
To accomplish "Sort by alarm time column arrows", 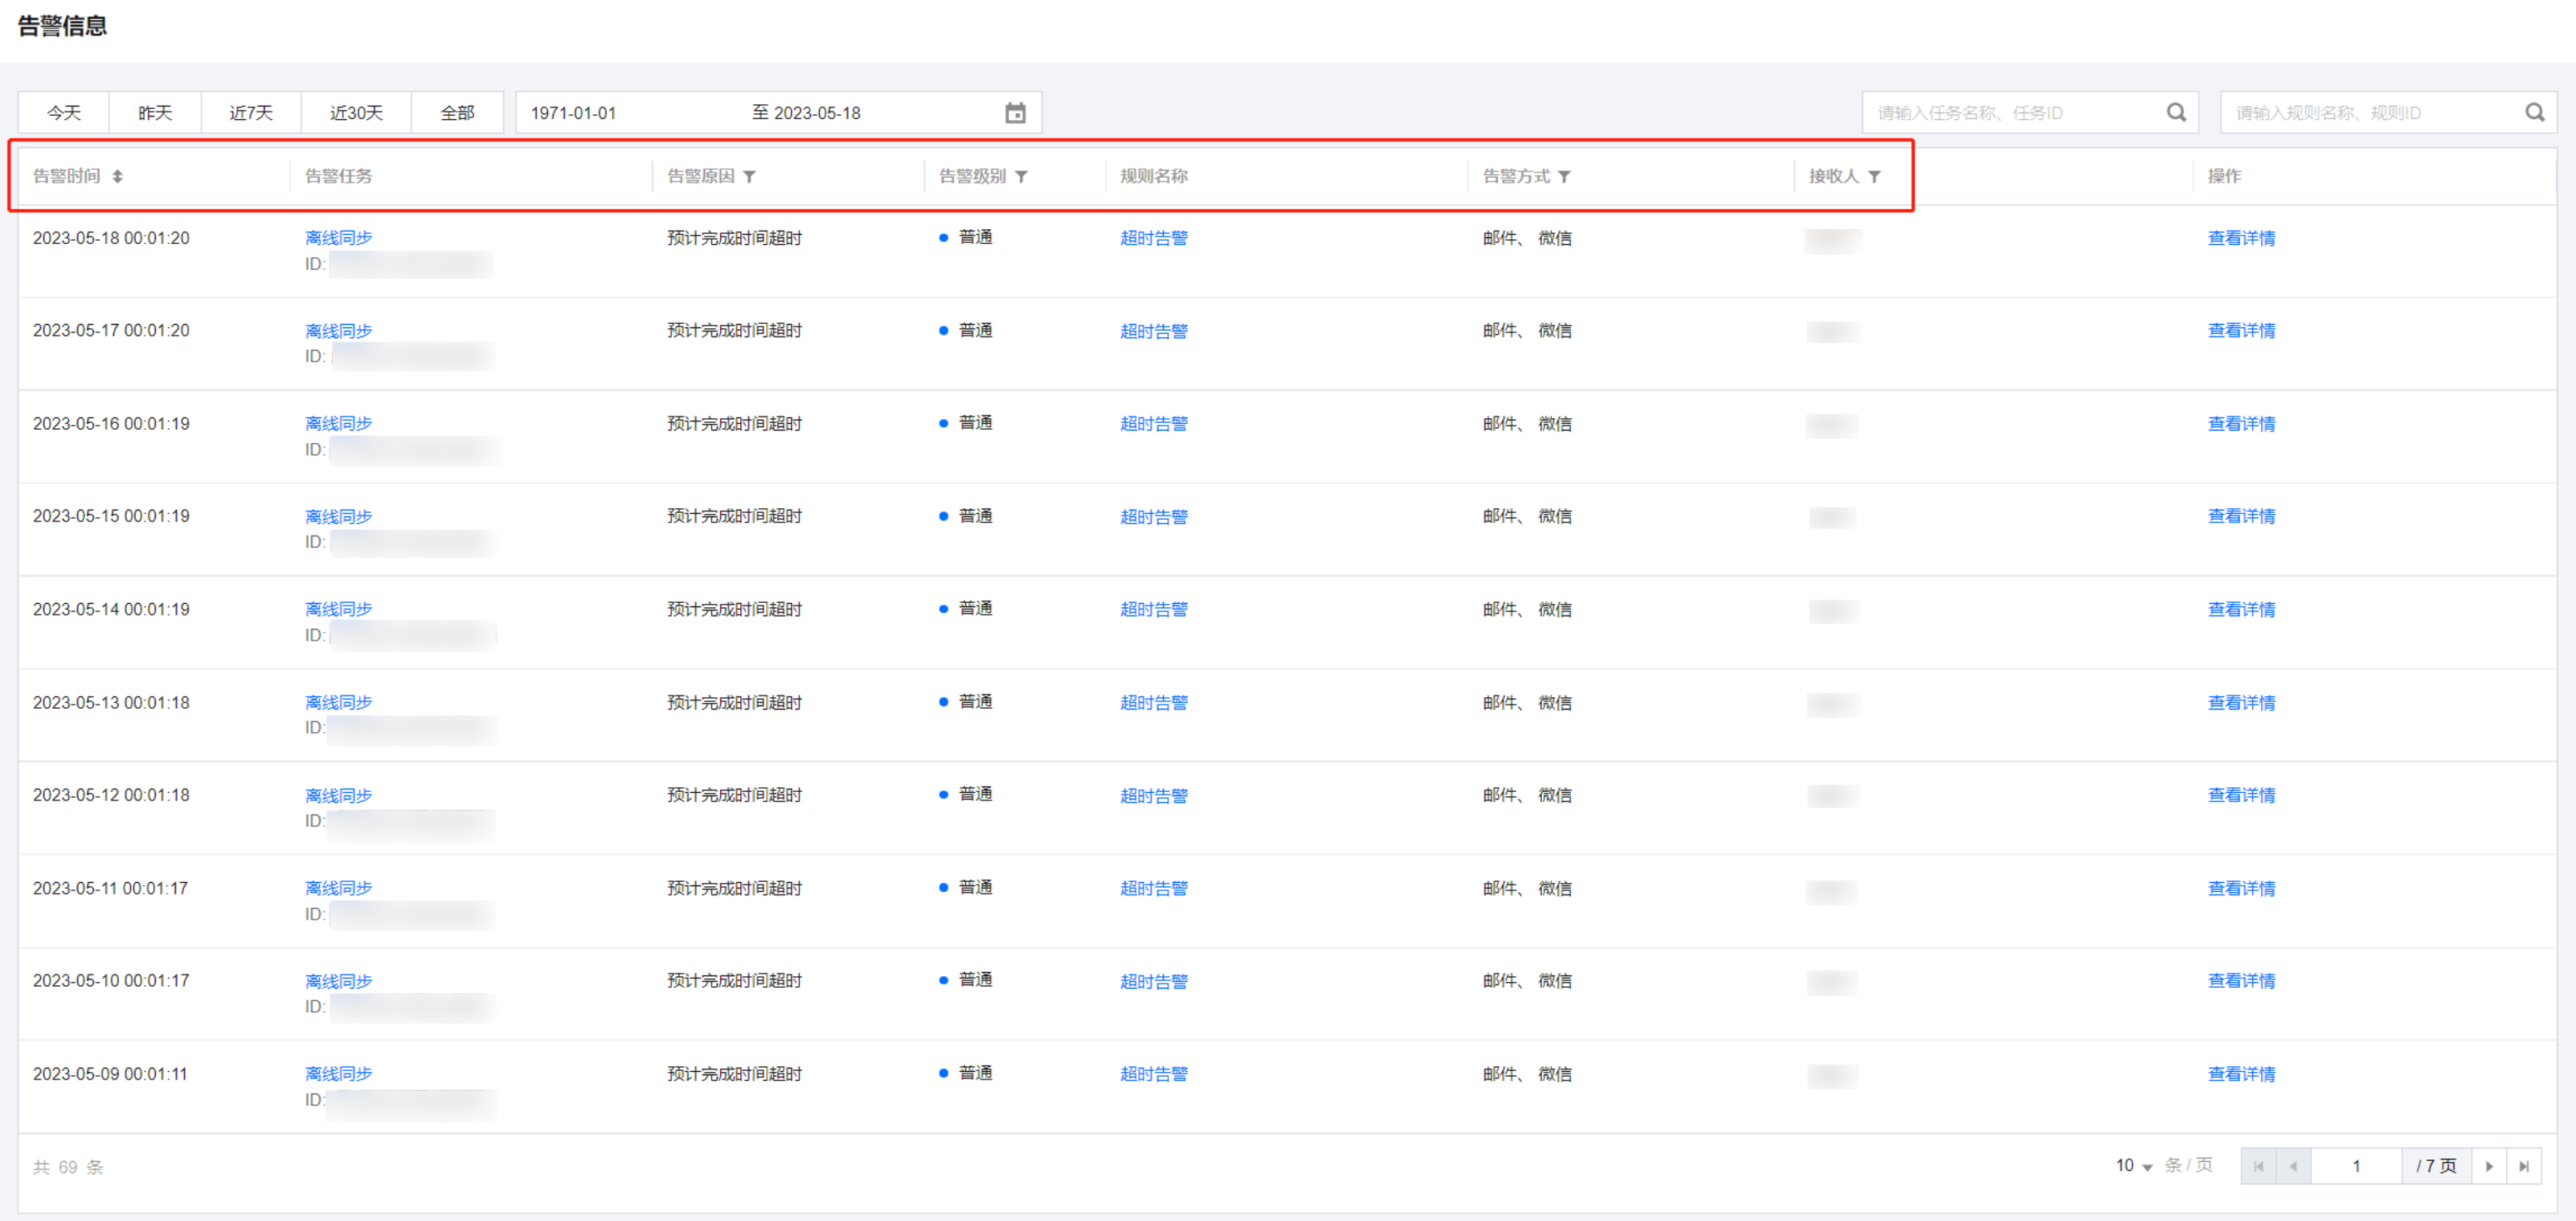I will [117, 177].
